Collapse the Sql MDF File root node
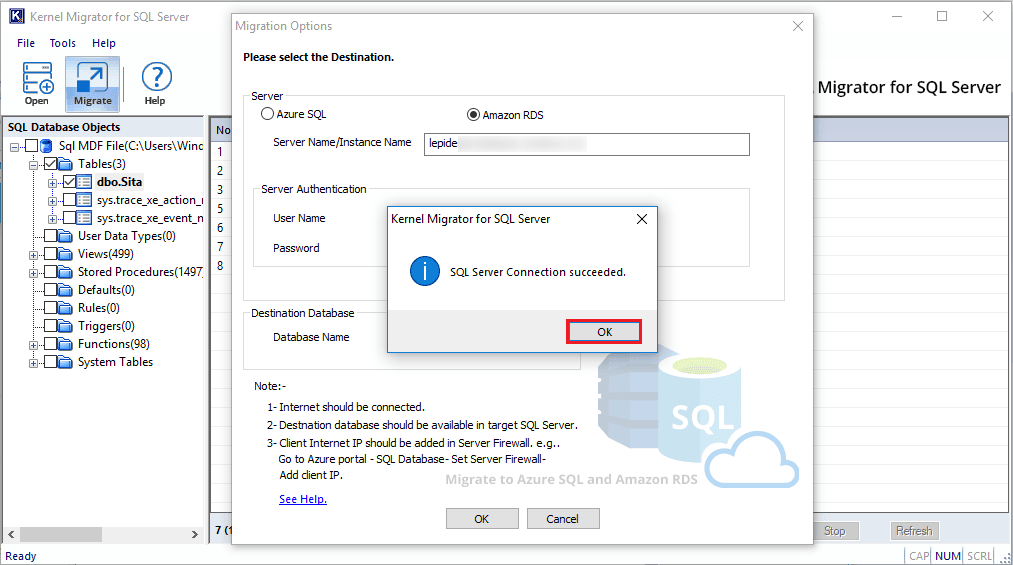Image resolution: width=1013 pixels, height=565 pixels. pos(14,147)
